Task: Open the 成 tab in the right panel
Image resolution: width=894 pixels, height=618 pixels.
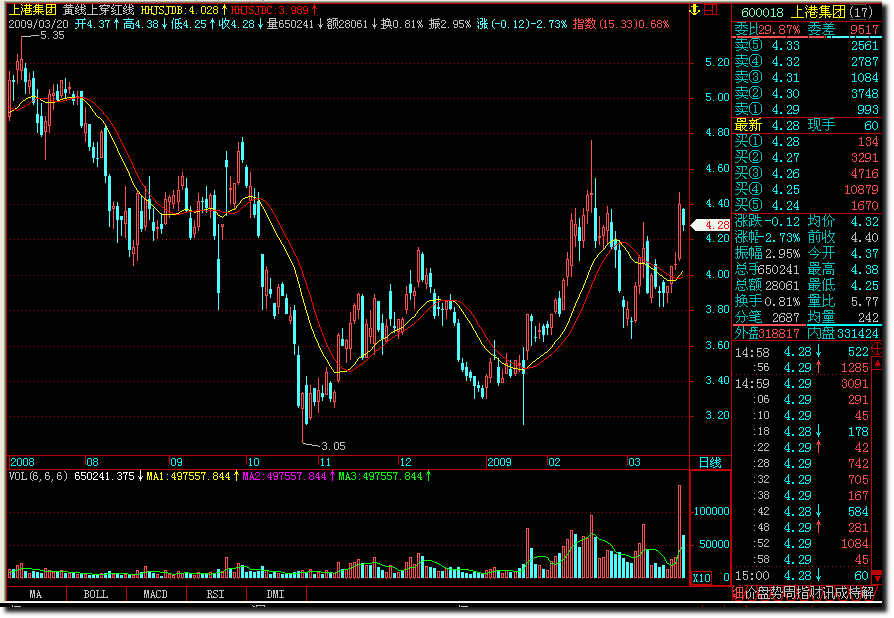Action: tap(843, 593)
